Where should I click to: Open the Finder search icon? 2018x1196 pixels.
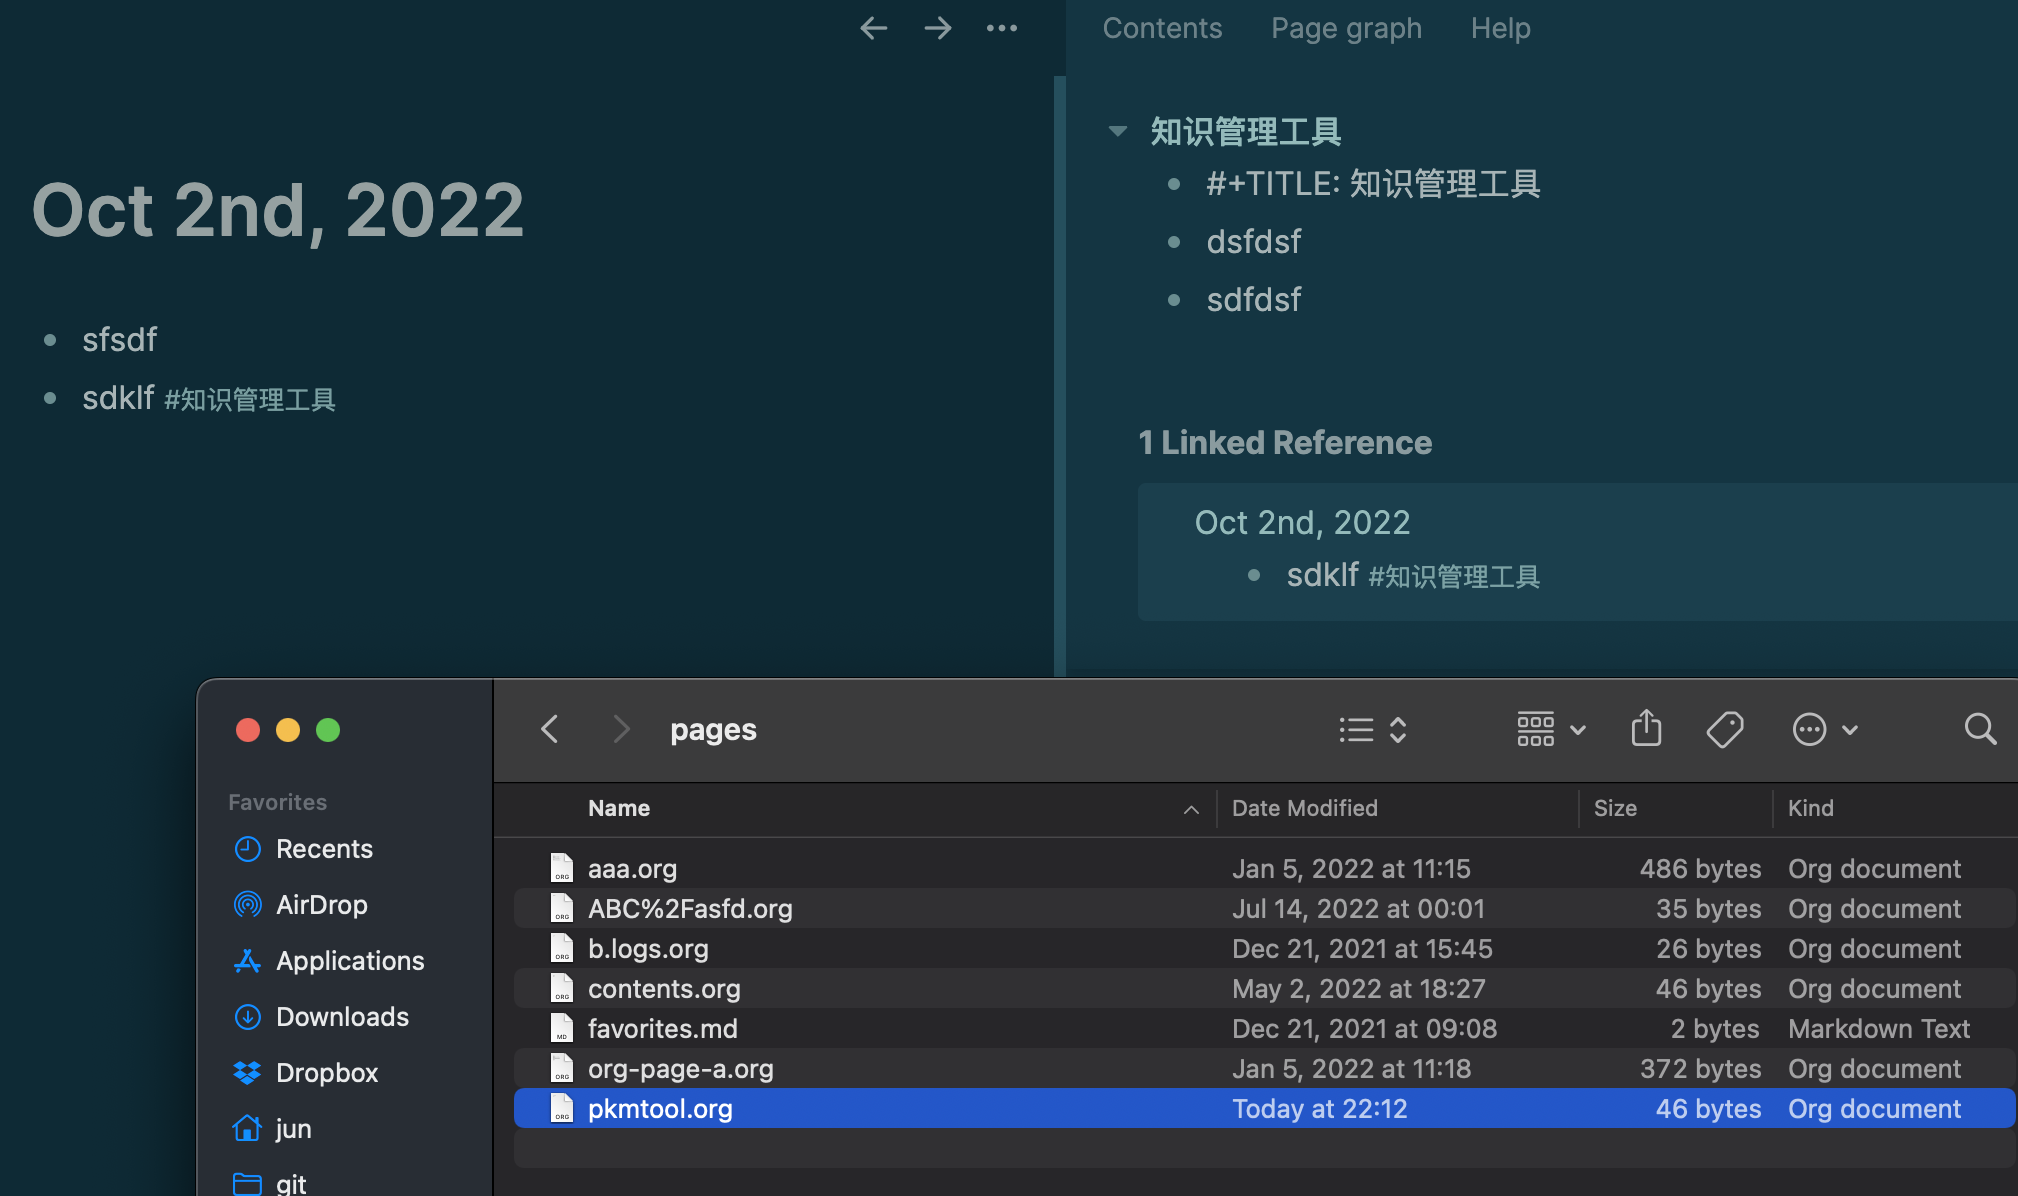1979,729
